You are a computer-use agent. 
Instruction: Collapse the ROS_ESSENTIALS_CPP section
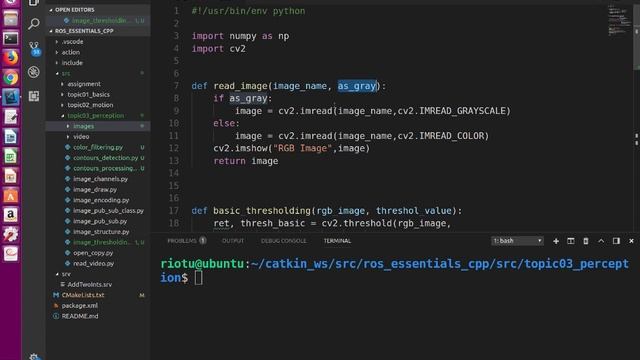pos(98,31)
